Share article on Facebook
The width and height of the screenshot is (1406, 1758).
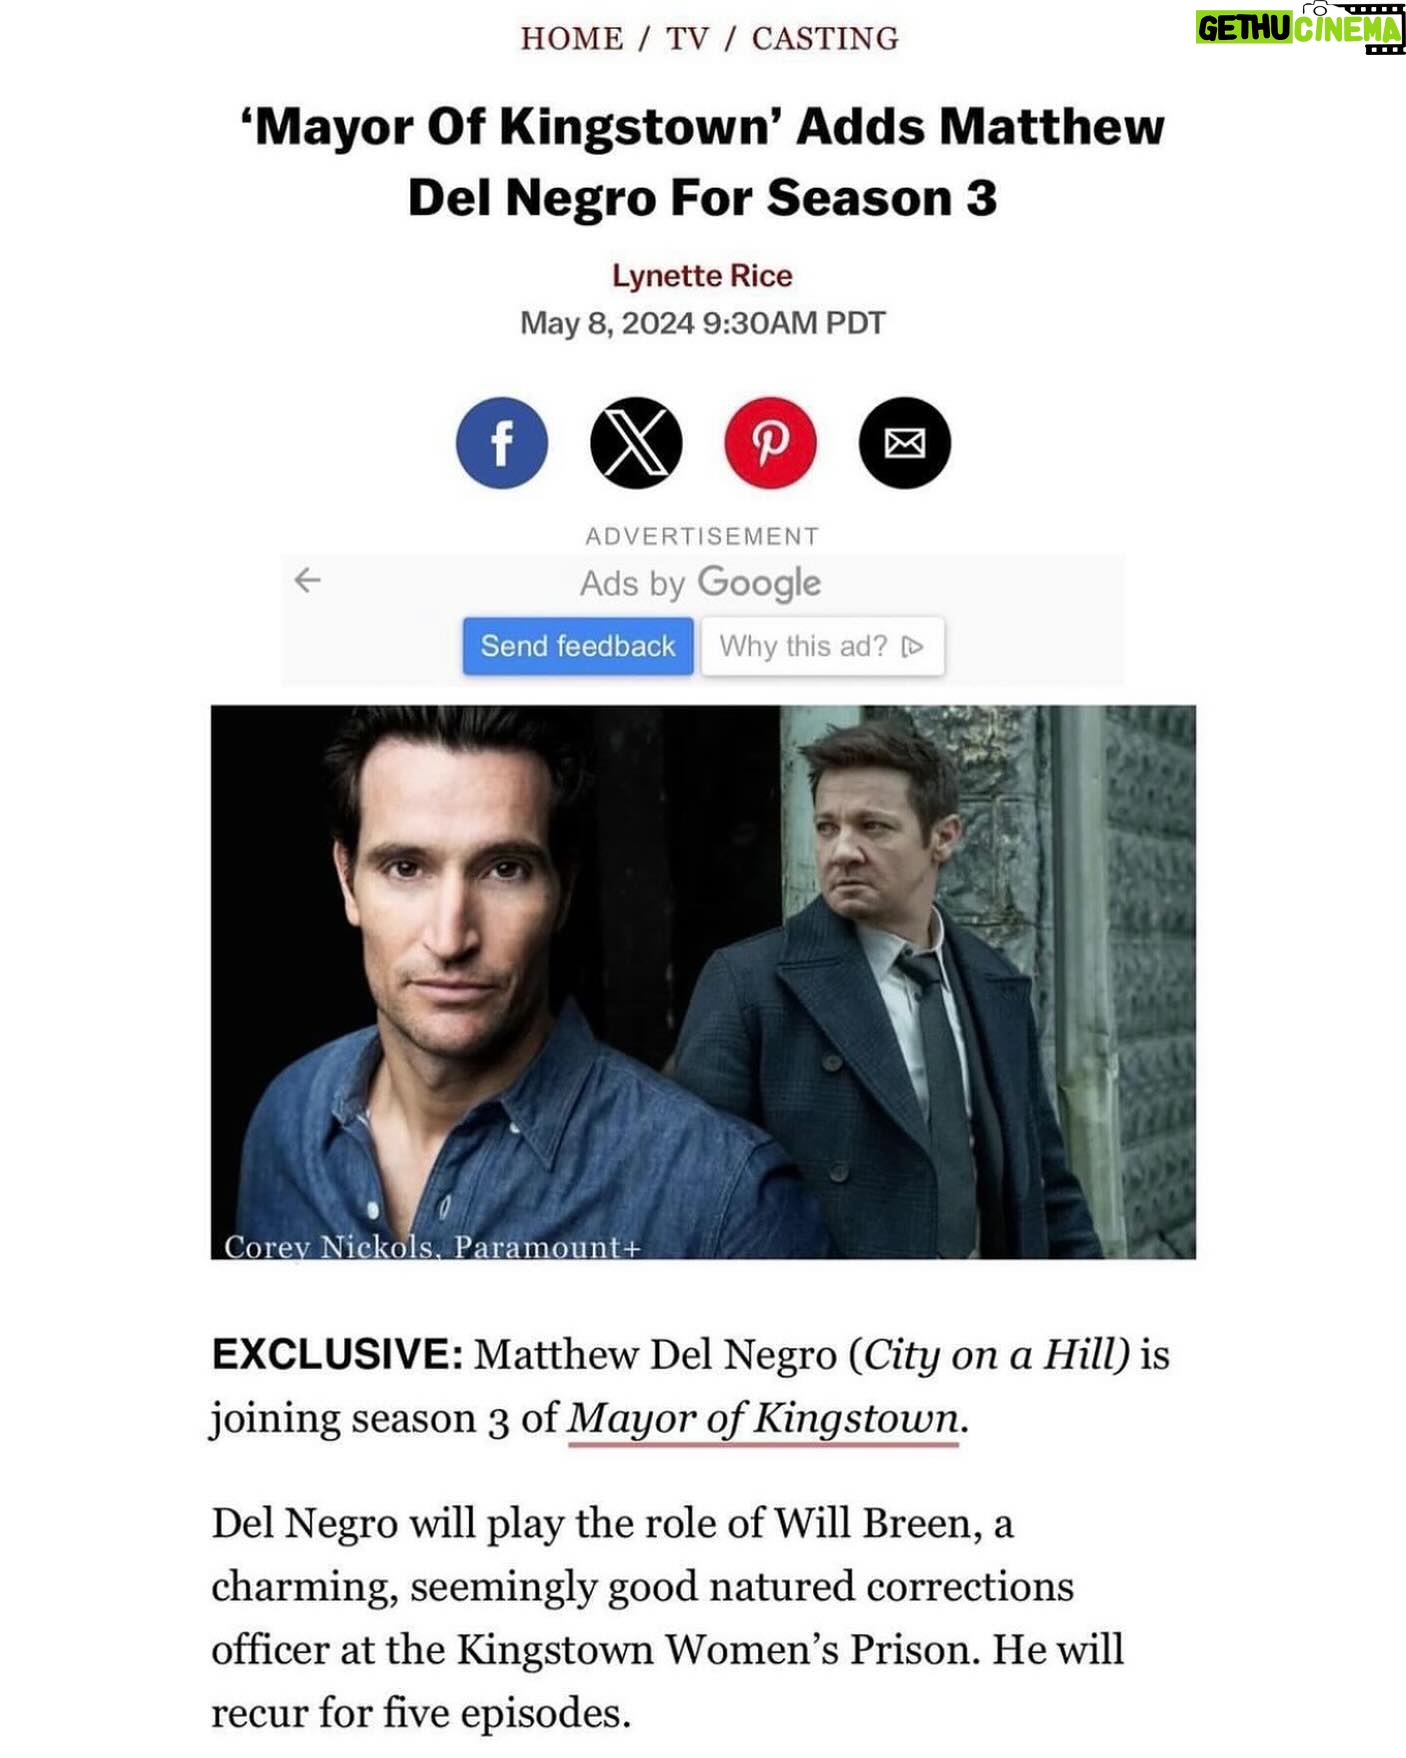click(x=501, y=443)
